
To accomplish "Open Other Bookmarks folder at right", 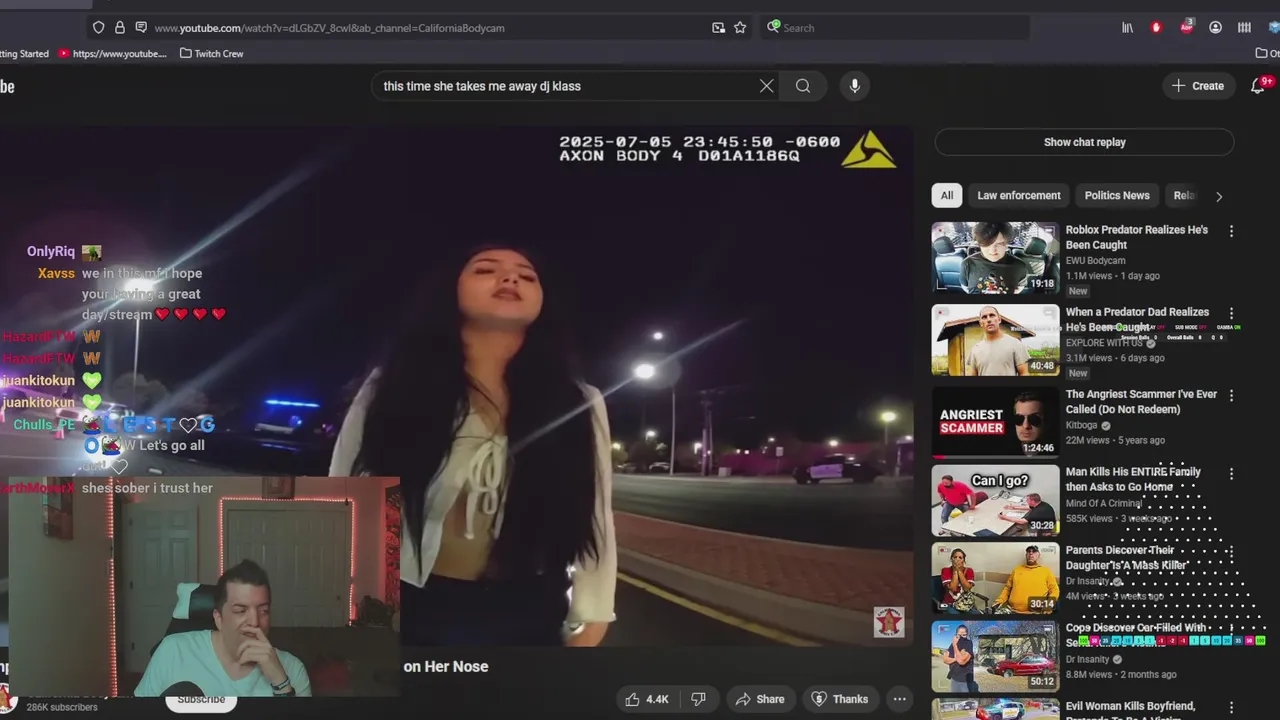I will 1267,54.
